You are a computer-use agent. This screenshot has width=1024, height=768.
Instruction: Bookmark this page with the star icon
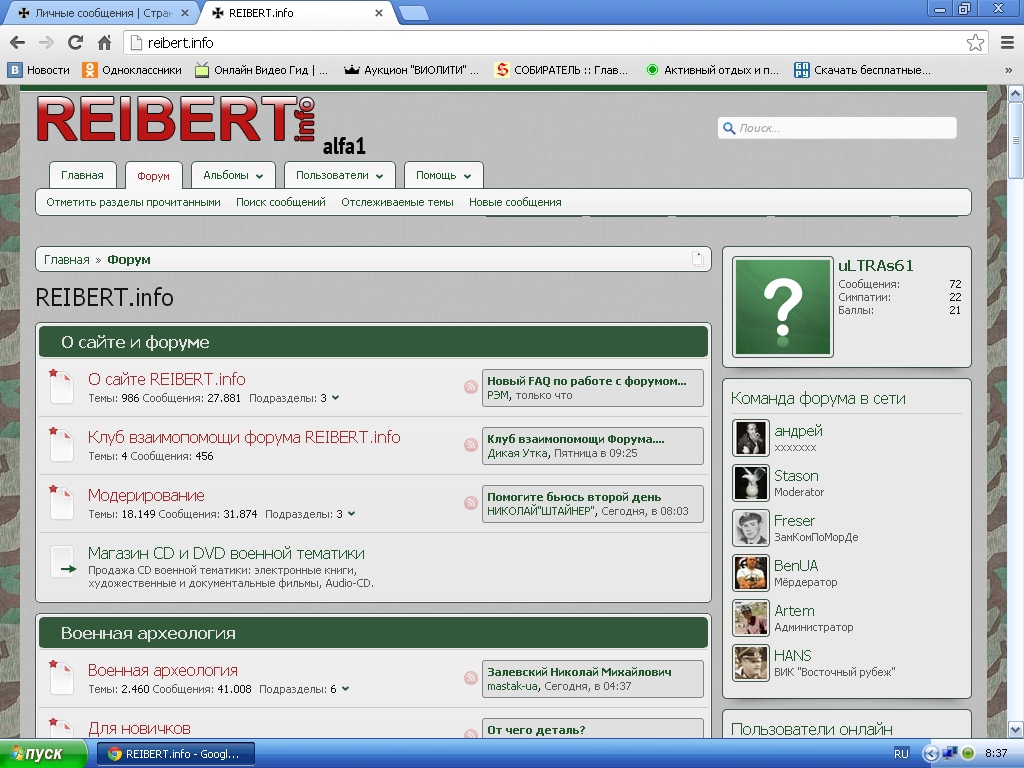click(975, 42)
